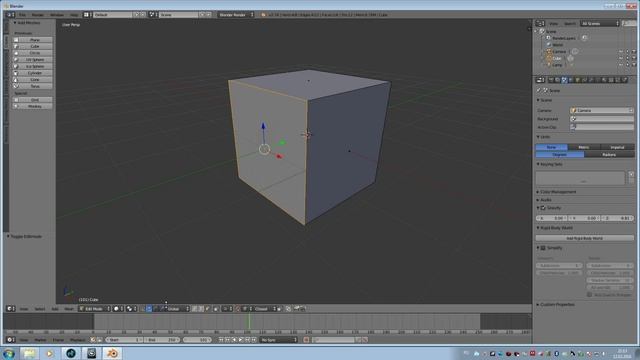Open the Blender Render engine dropdown
Viewport: 640px width, 360px height.
(236, 15)
